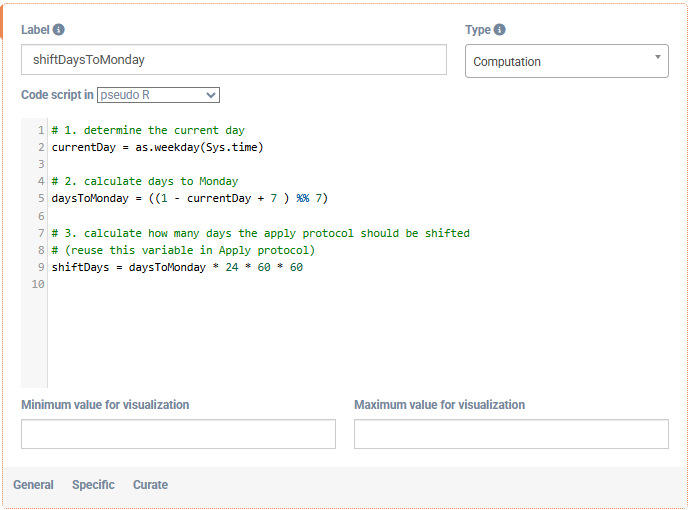Screen dimensions: 689x510
Task: Click line number 6 in the gutter
Action: point(41,216)
